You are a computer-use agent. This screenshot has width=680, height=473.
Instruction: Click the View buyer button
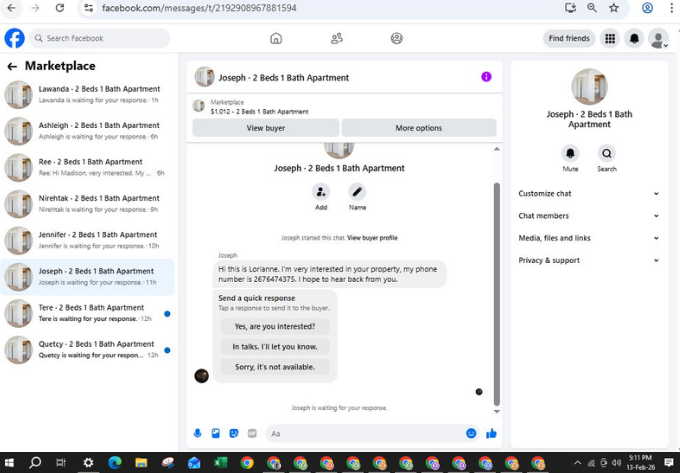[265, 128]
